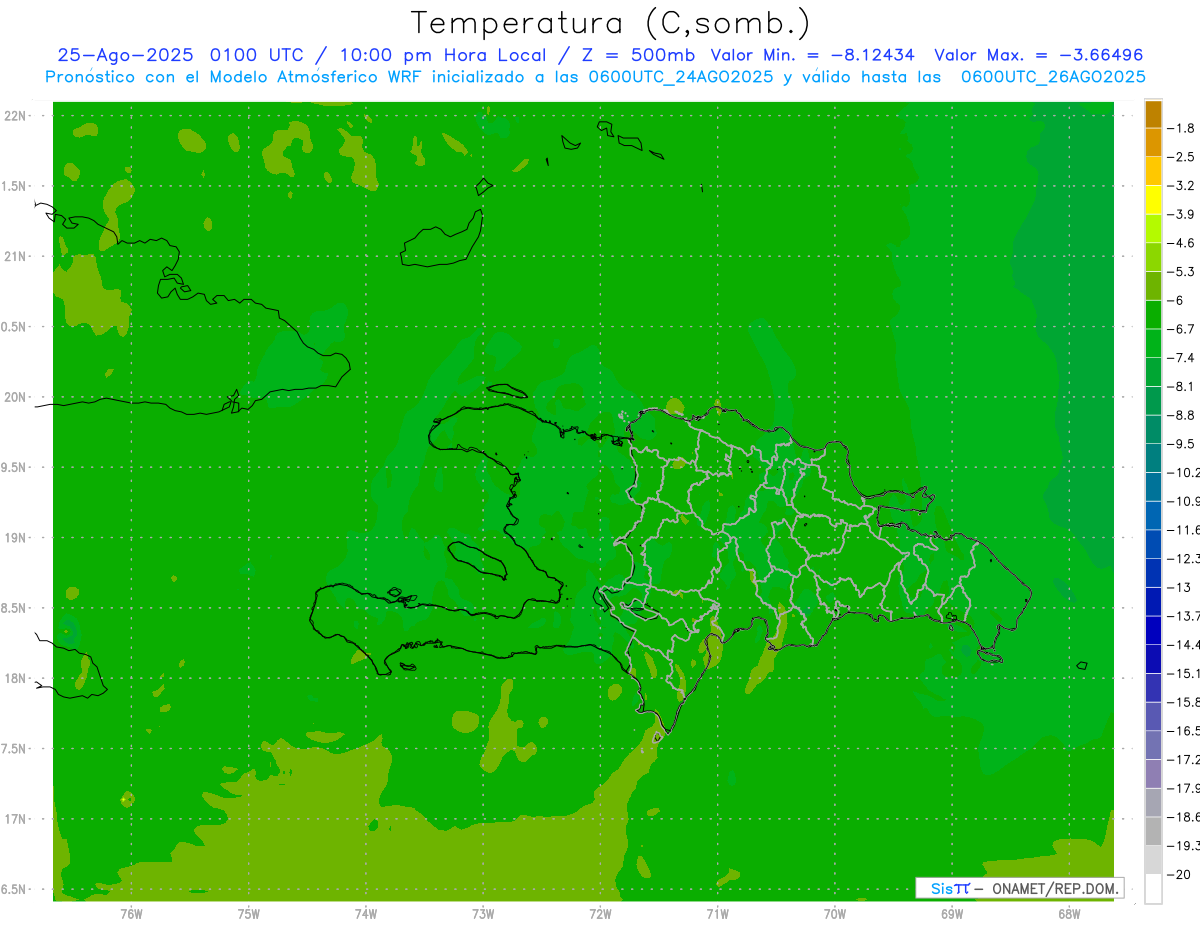Click the '22N' latitude label
Viewport: 1200px width, 927px height.
click(15, 116)
